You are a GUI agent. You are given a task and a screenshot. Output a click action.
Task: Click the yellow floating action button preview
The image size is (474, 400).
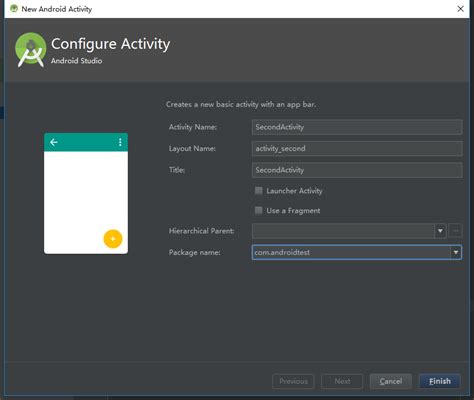point(113,239)
